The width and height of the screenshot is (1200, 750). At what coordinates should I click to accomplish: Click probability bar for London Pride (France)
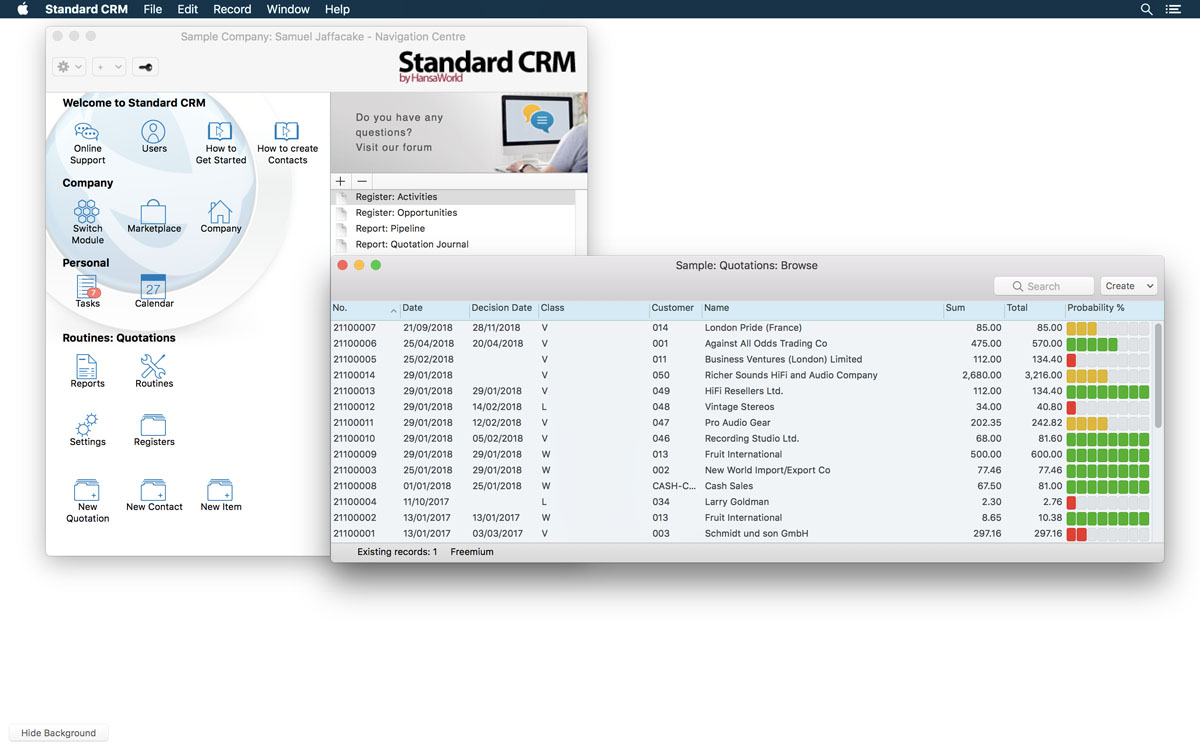[x=1107, y=328]
